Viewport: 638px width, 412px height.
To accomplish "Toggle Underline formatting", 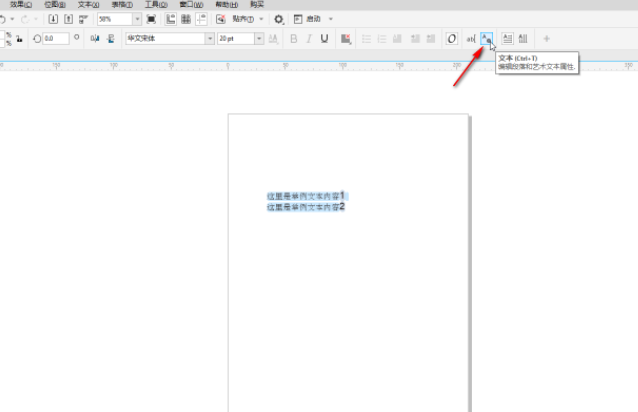I will point(325,38).
